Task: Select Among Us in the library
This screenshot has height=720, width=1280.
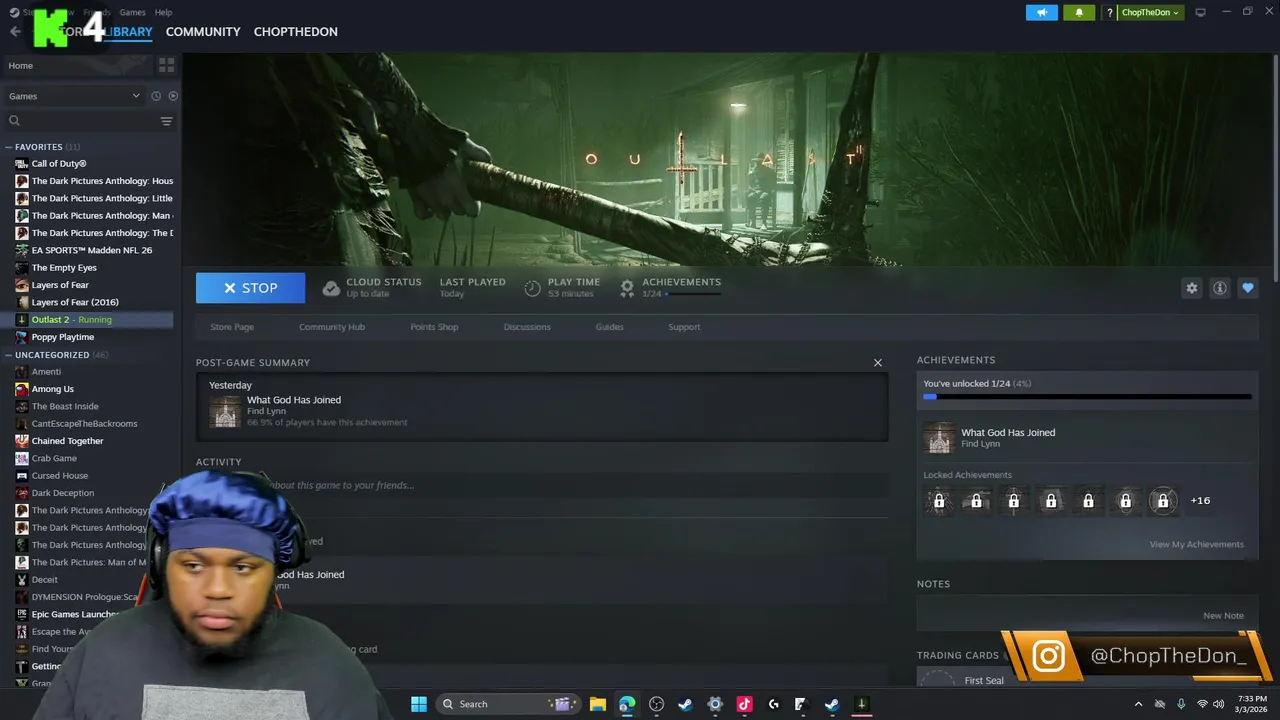Action: [x=52, y=389]
